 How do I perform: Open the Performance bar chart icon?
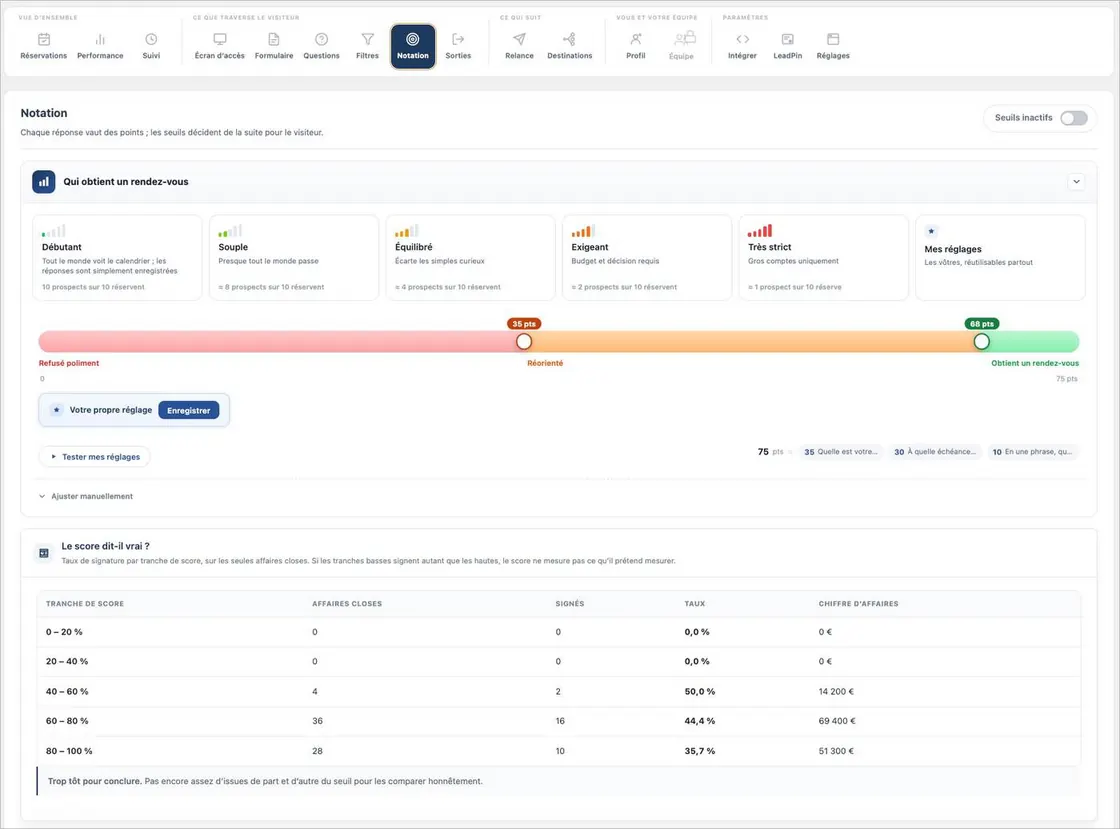click(100, 39)
